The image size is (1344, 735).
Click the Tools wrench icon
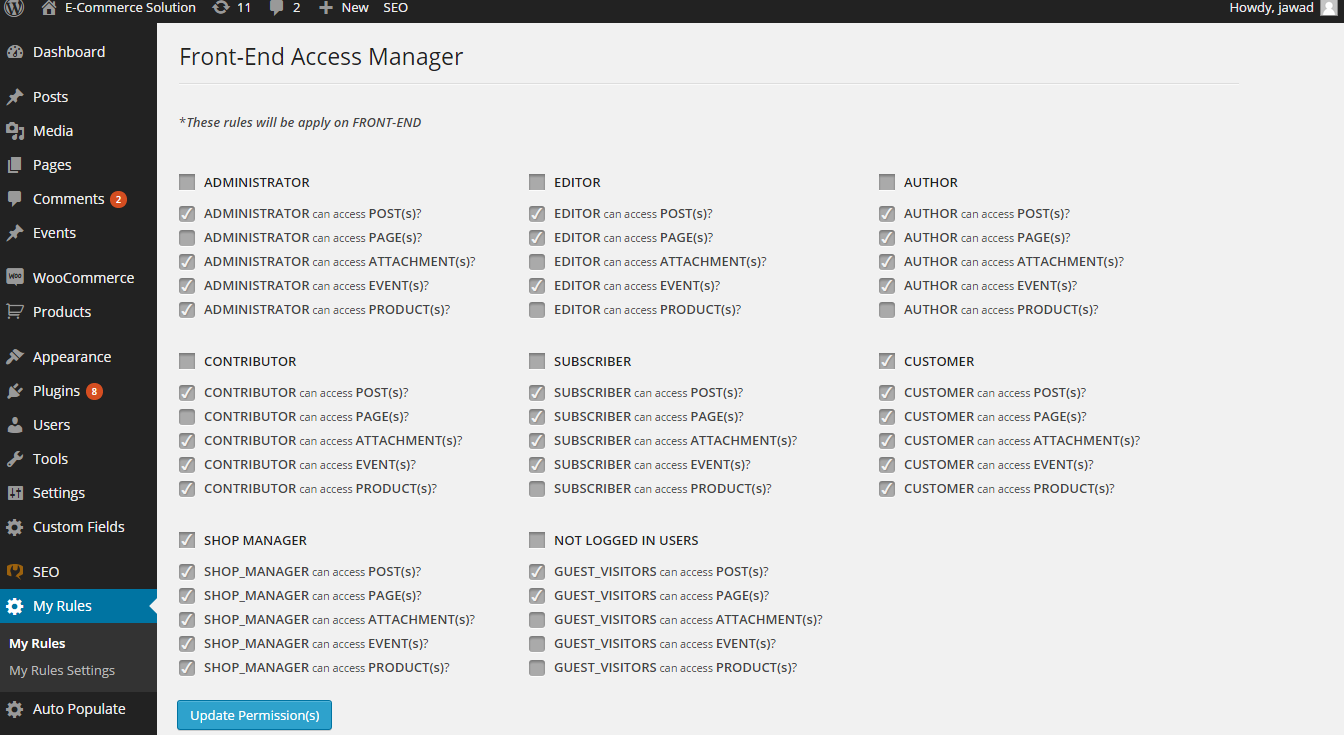coord(15,459)
